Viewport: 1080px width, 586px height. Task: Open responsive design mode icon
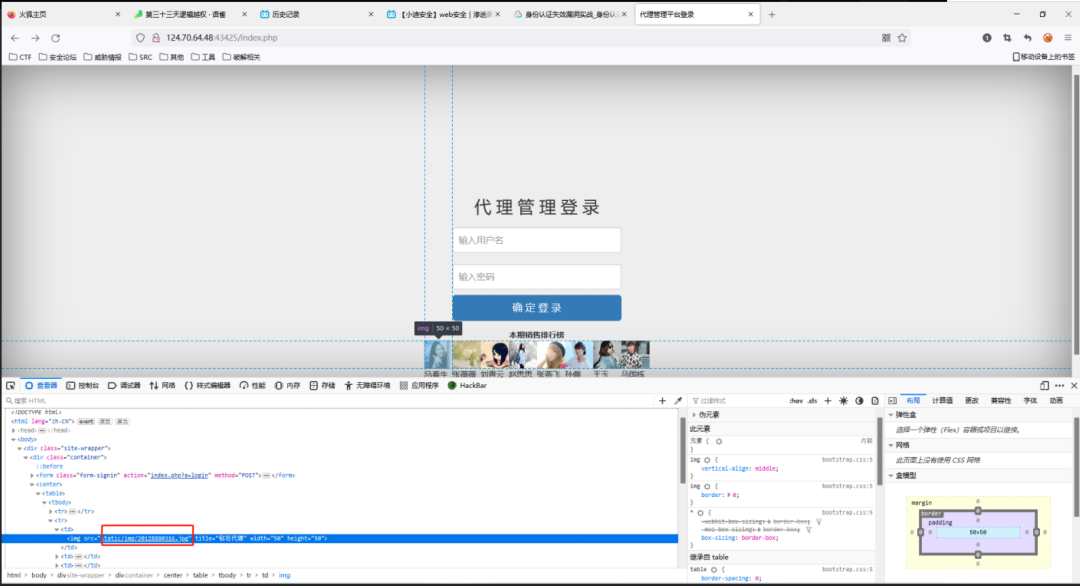click(x=1044, y=386)
